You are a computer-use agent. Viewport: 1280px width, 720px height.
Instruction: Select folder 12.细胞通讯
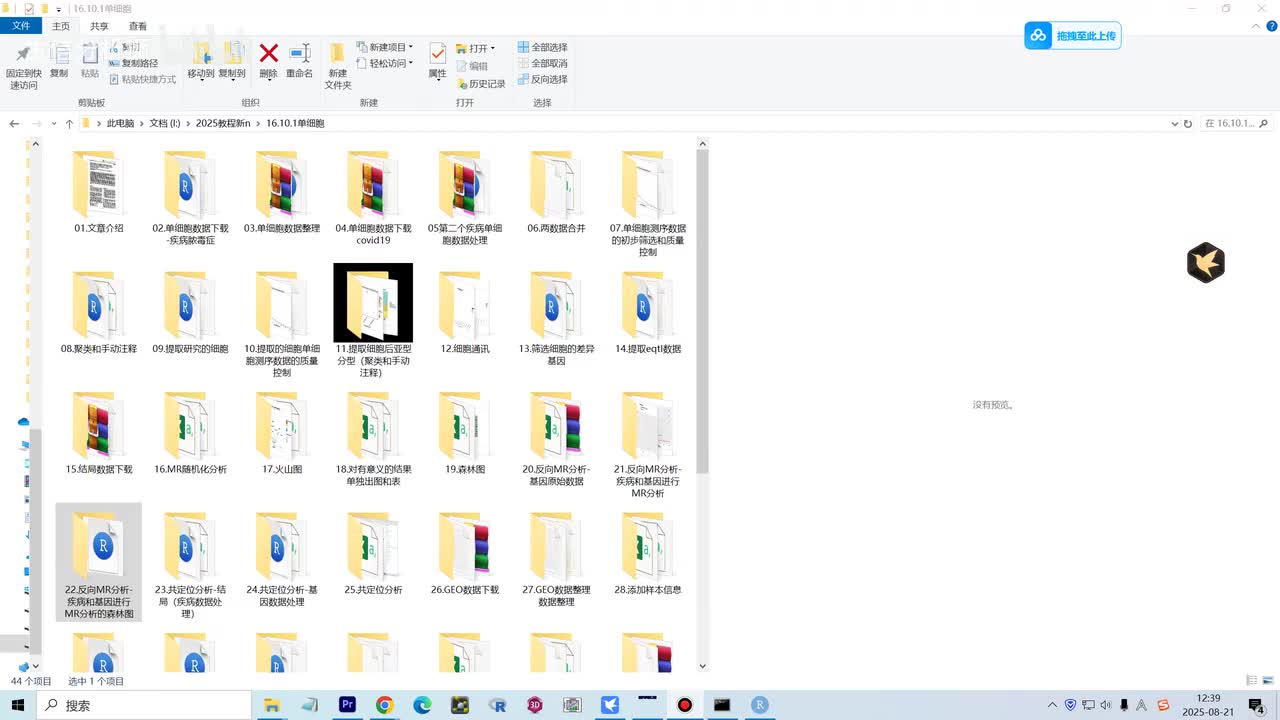(465, 313)
